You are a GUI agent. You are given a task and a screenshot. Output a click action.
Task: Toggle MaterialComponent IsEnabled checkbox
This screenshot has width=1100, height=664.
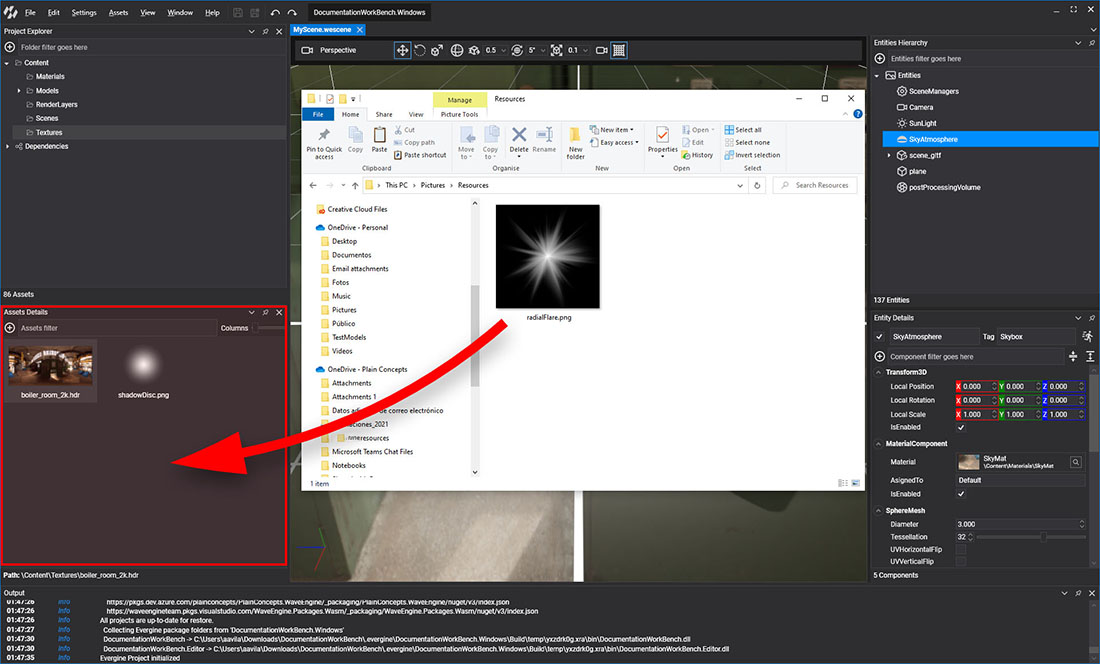(x=961, y=494)
